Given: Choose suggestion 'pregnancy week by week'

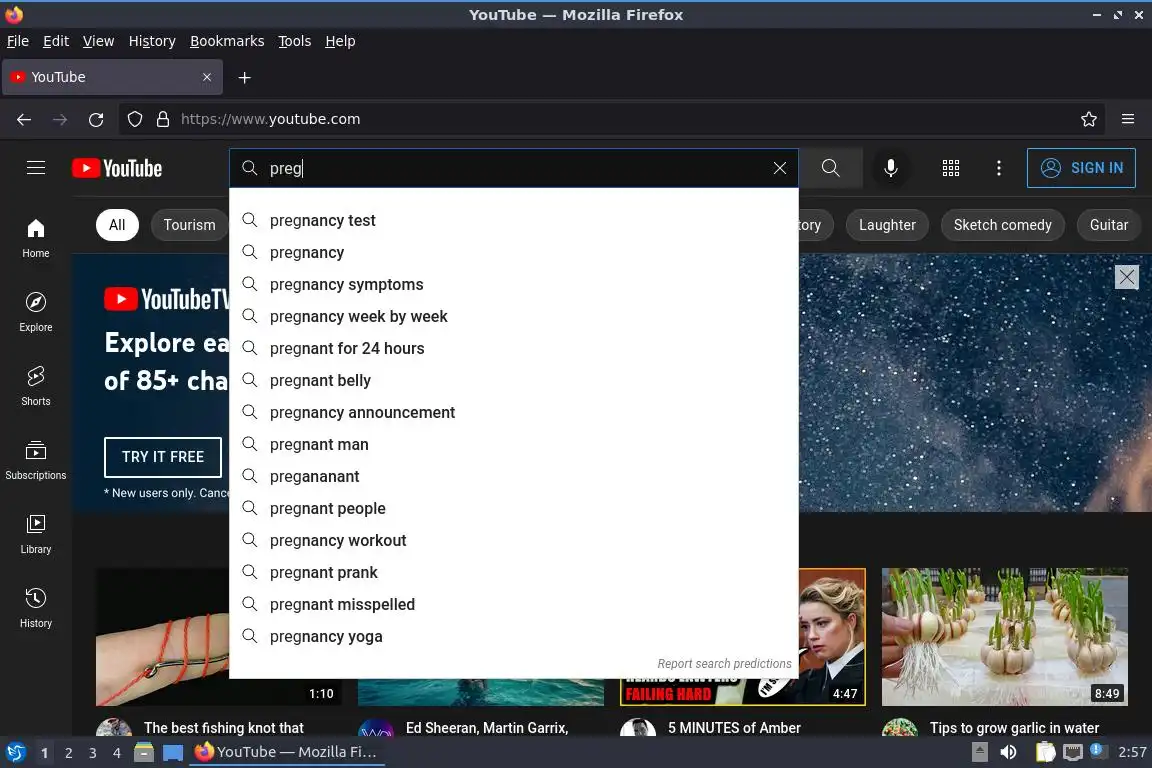Looking at the screenshot, I should pos(514,317).
